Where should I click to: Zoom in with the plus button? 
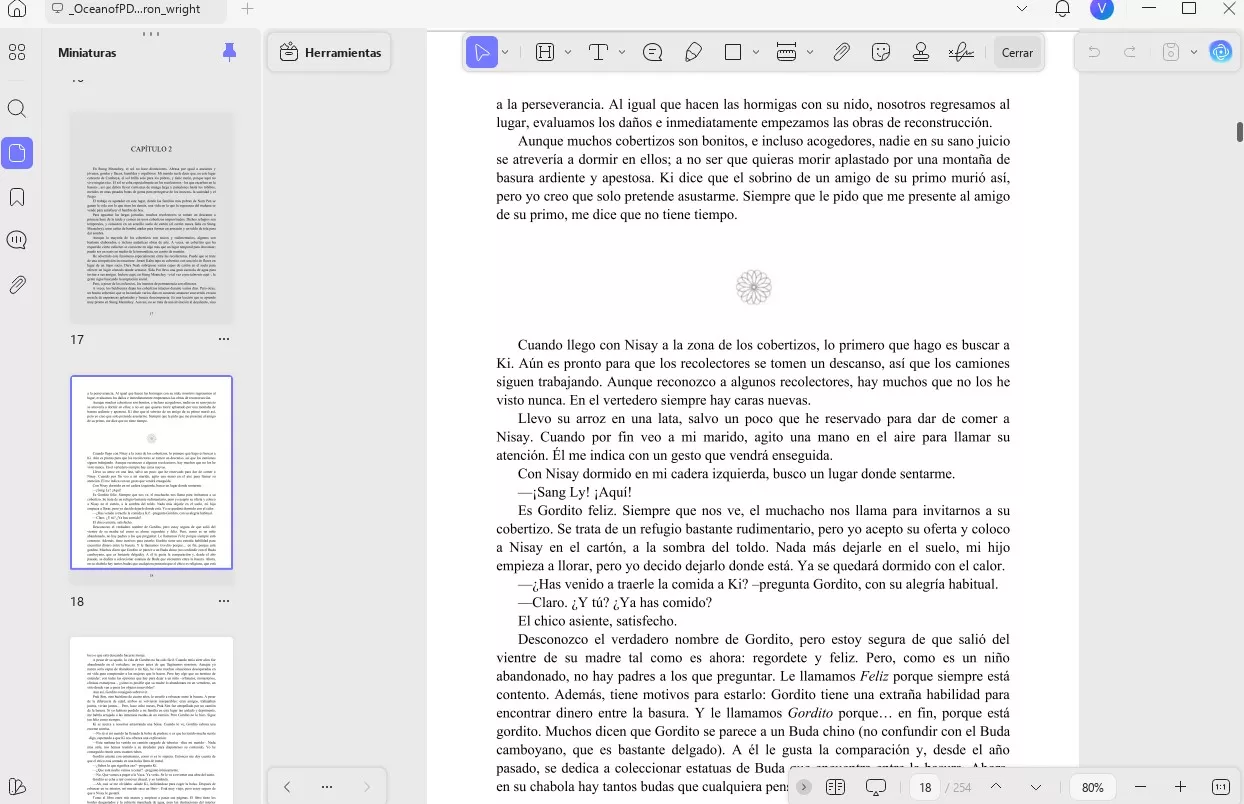pos(1180,787)
